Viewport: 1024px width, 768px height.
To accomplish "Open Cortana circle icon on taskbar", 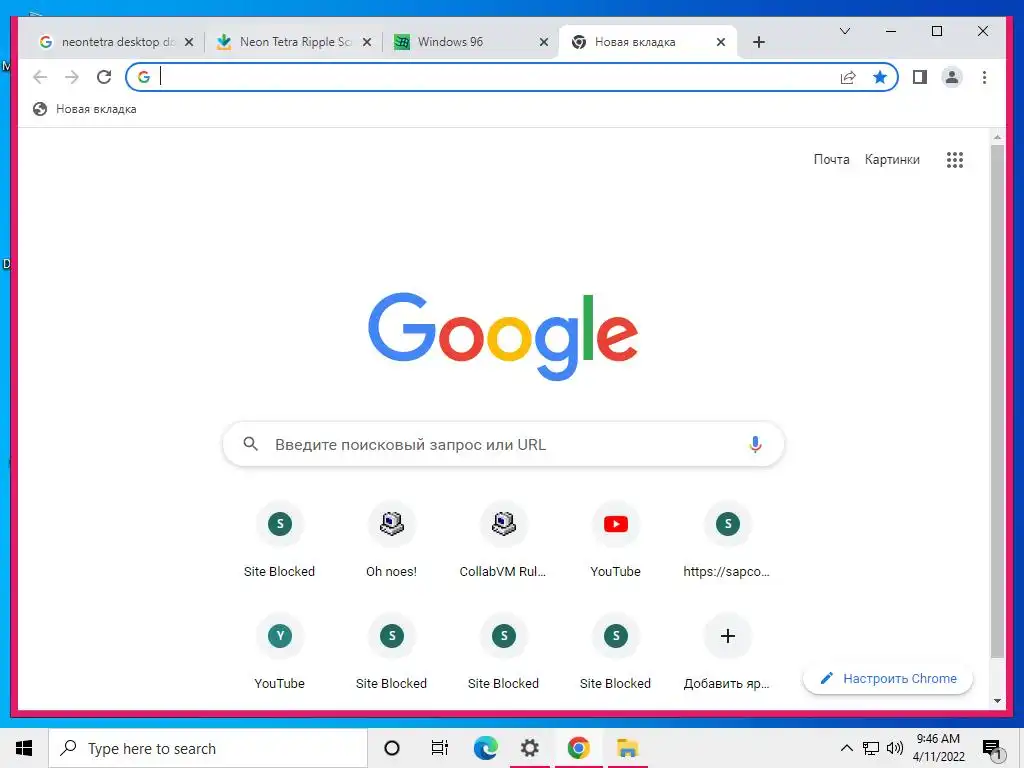I will click(x=391, y=748).
